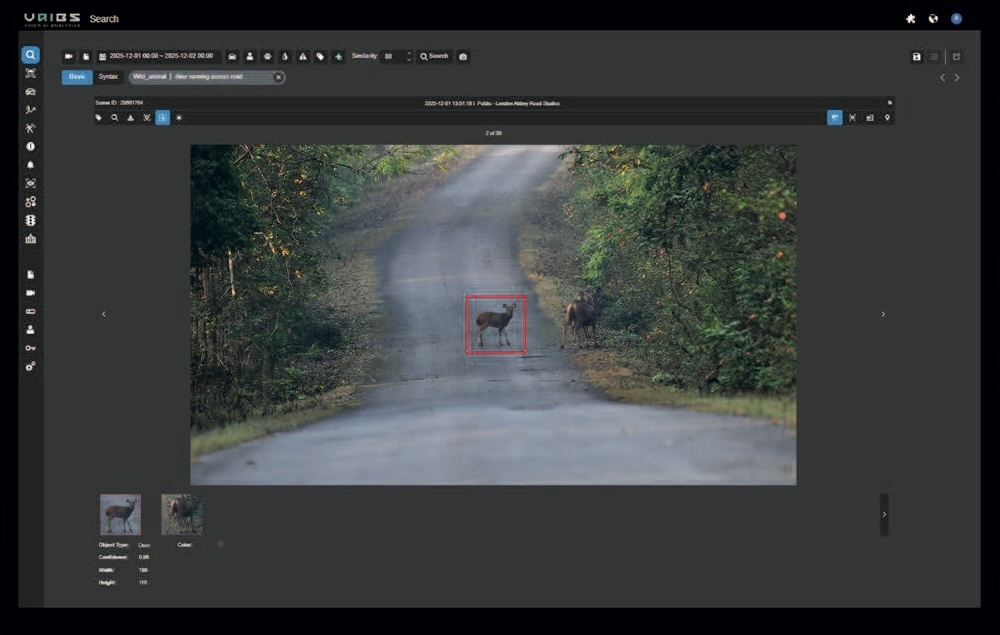Remove the Wild_animal deer search query chip

coord(278,77)
